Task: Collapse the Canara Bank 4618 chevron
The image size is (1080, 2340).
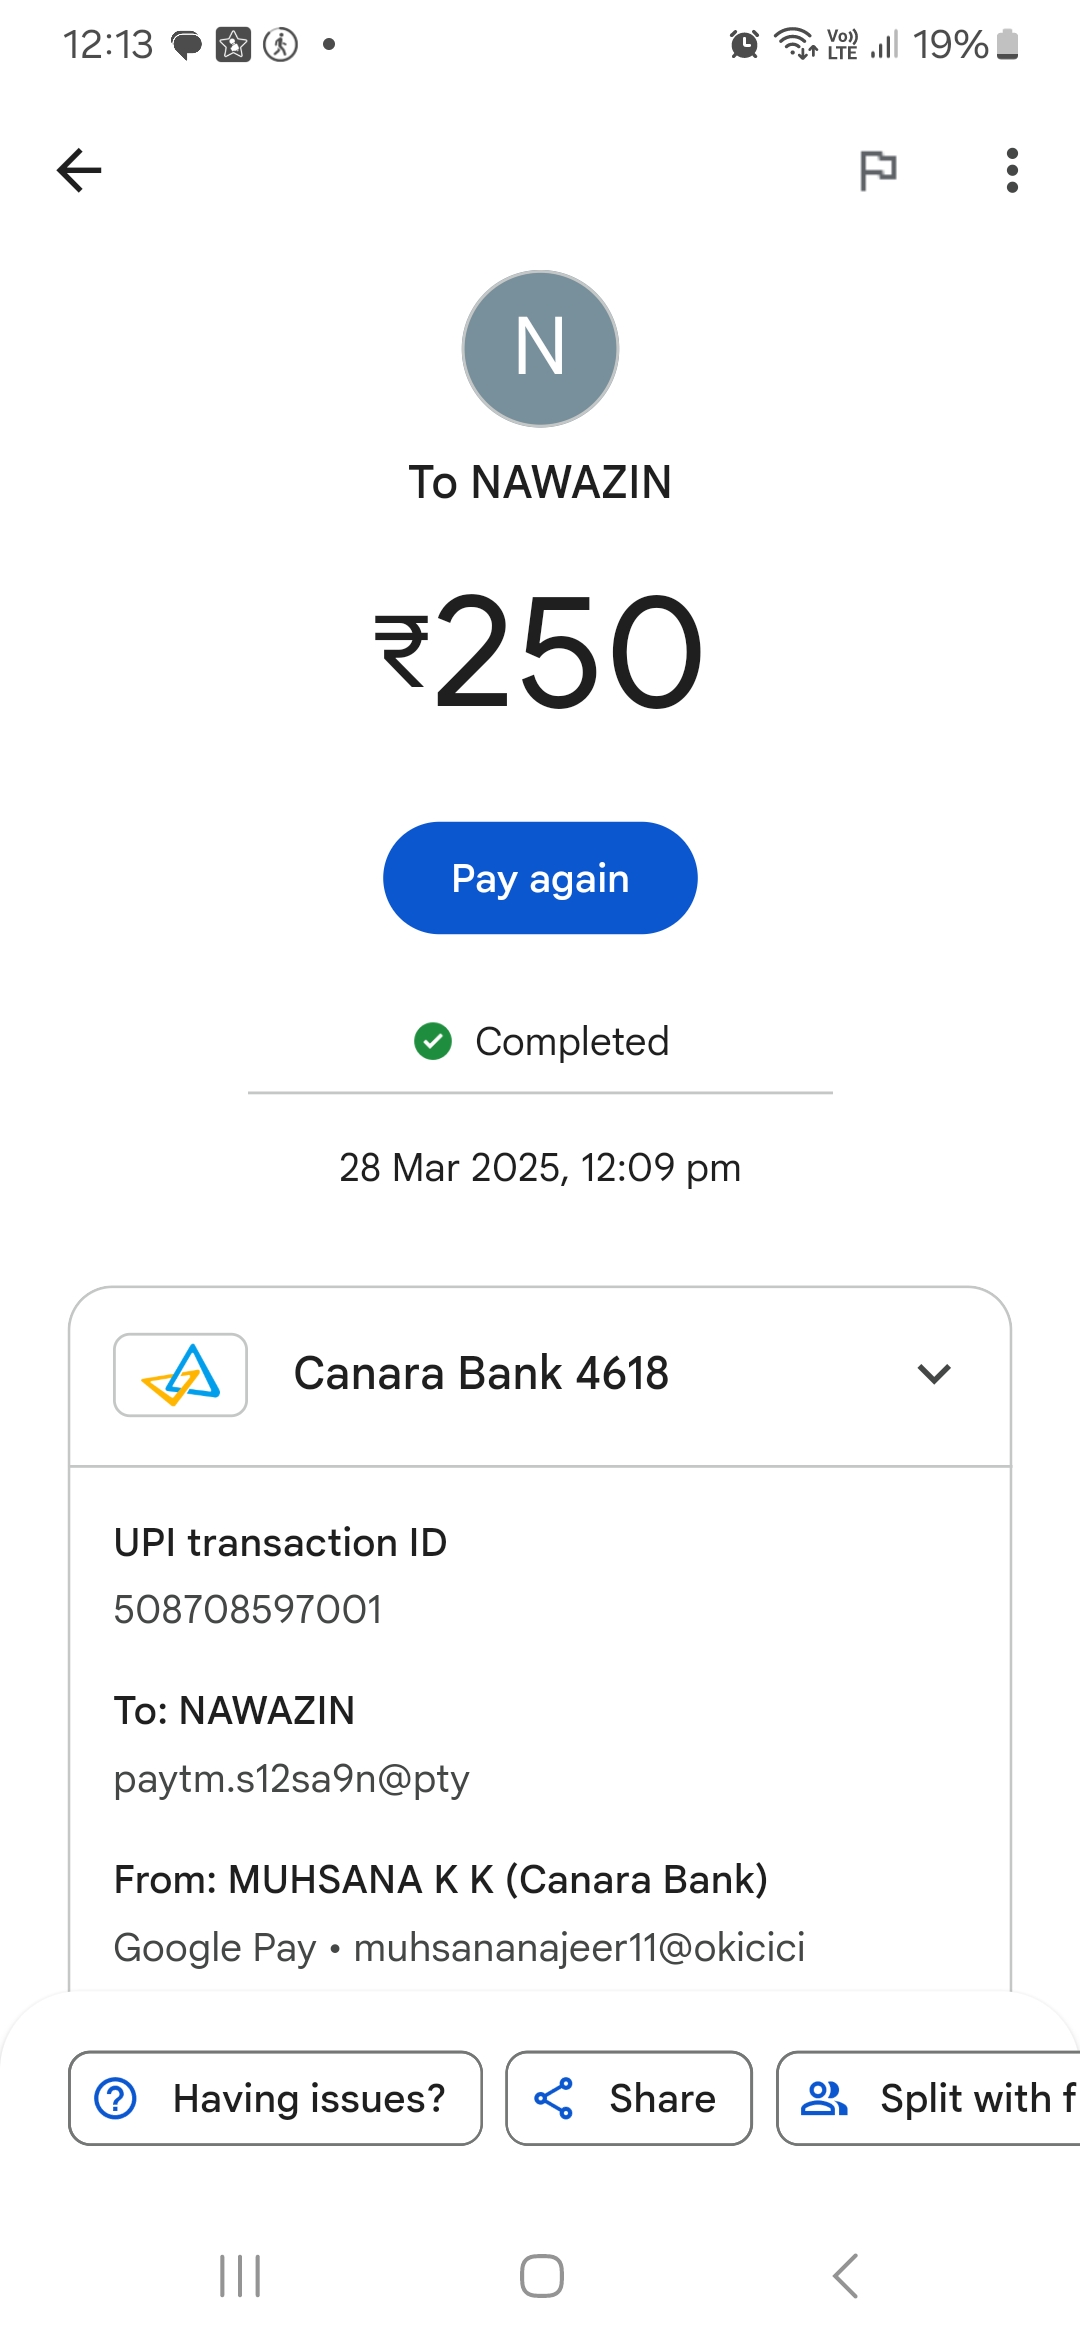Action: pos(933,1374)
